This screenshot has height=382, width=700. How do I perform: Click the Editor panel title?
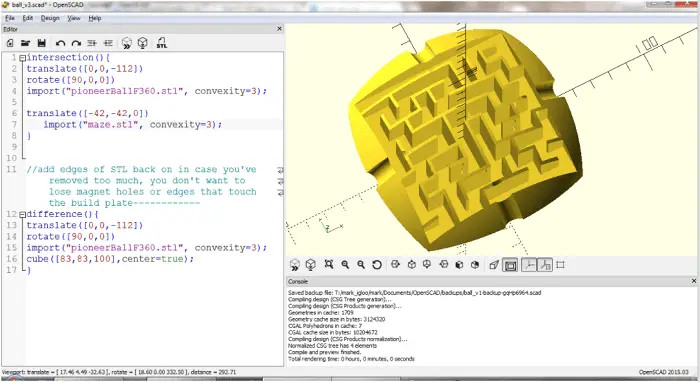[x=11, y=29]
